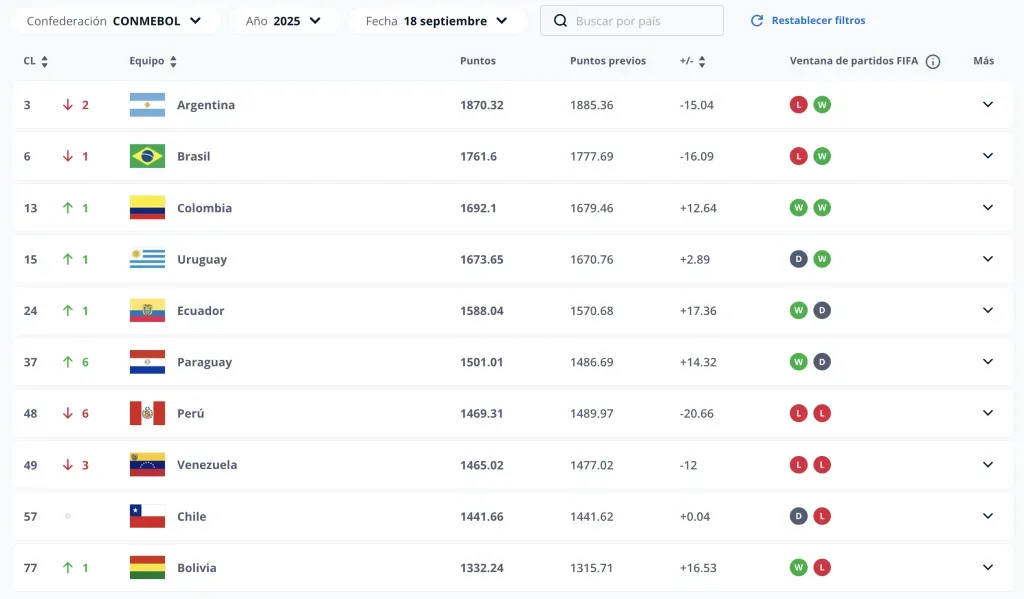
Task: Sort by the +/- column arrows
Action: point(702,62)
